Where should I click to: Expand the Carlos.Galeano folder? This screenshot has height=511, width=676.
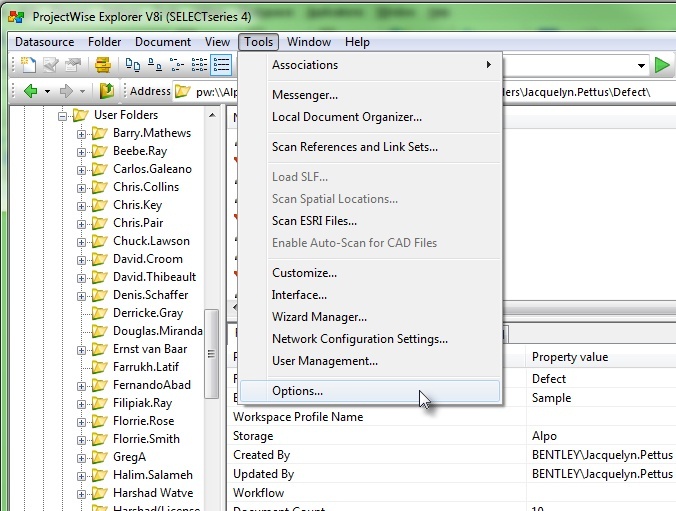pyautogui.click(x=81, y=170)
